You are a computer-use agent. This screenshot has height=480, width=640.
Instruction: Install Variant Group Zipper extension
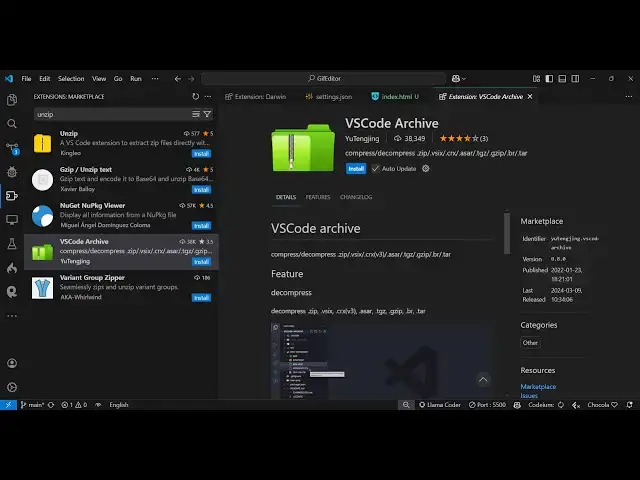click(201, 298)
